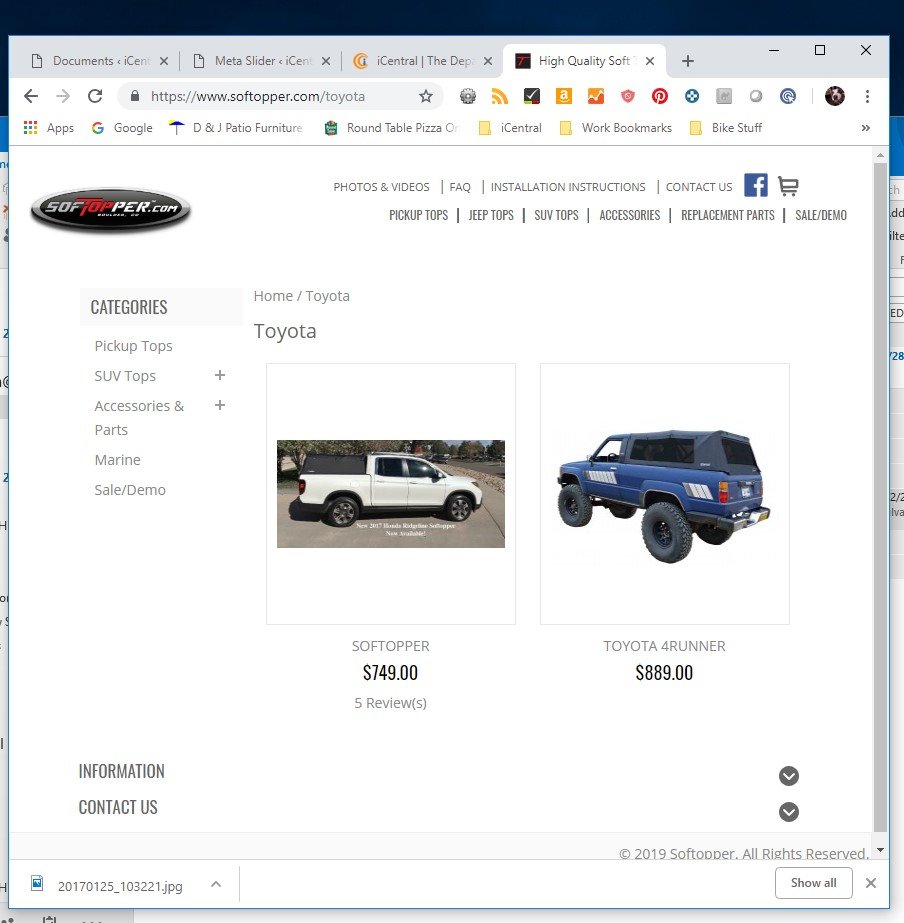Open ACCESSORIES menu item

click(x=630, y=215)
